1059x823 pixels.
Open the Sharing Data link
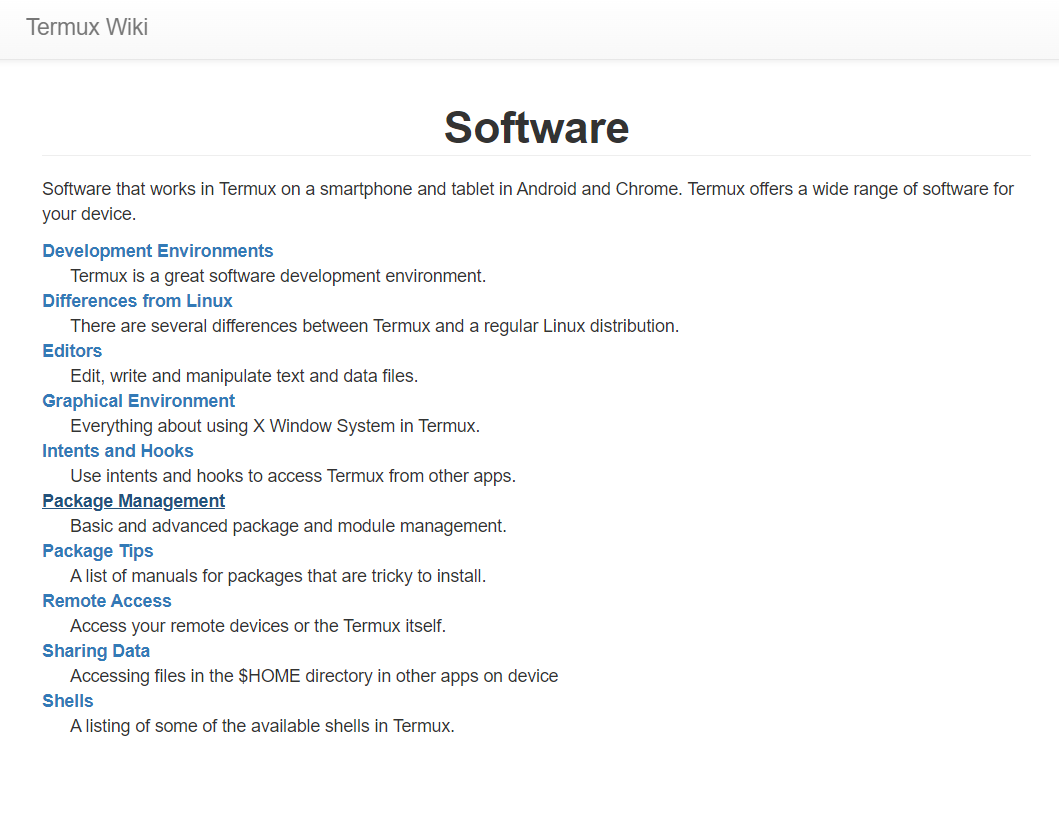point(96,651)
